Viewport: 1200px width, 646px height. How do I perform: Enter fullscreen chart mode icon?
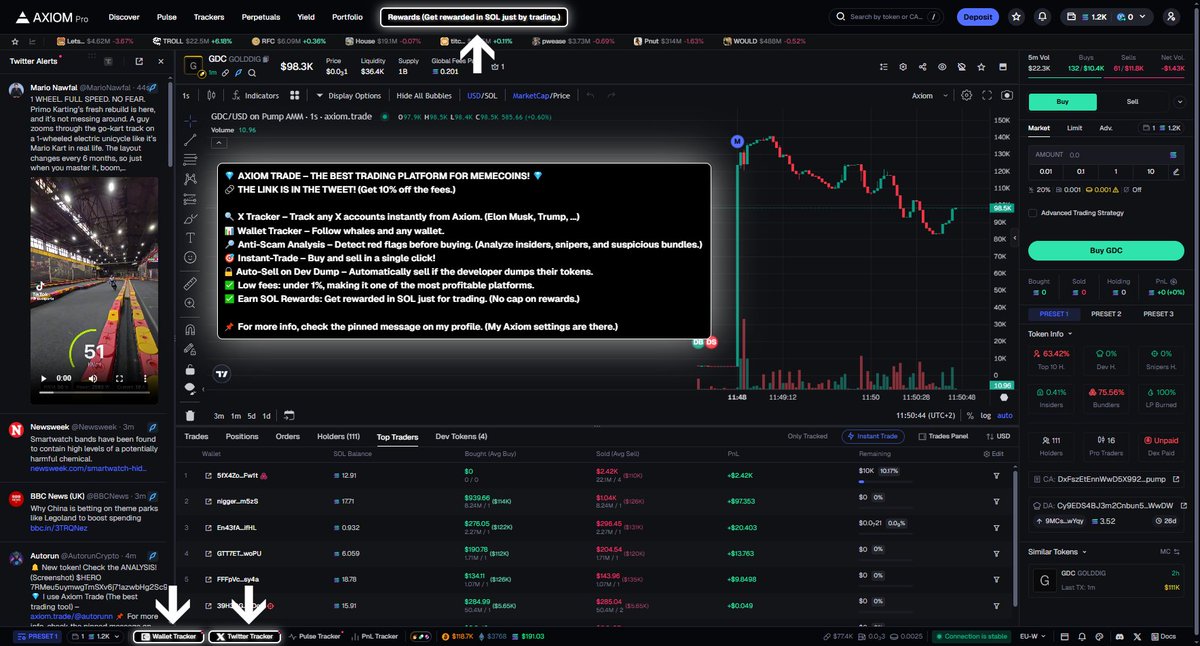click(x=986, y=96)
